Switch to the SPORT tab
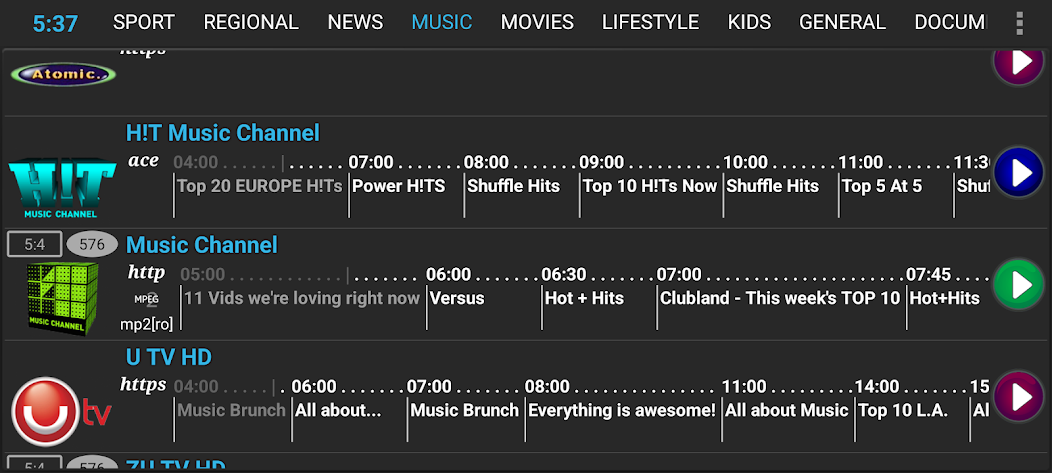This screenshot has width=1052, height=473. click(x=144, y=22)
